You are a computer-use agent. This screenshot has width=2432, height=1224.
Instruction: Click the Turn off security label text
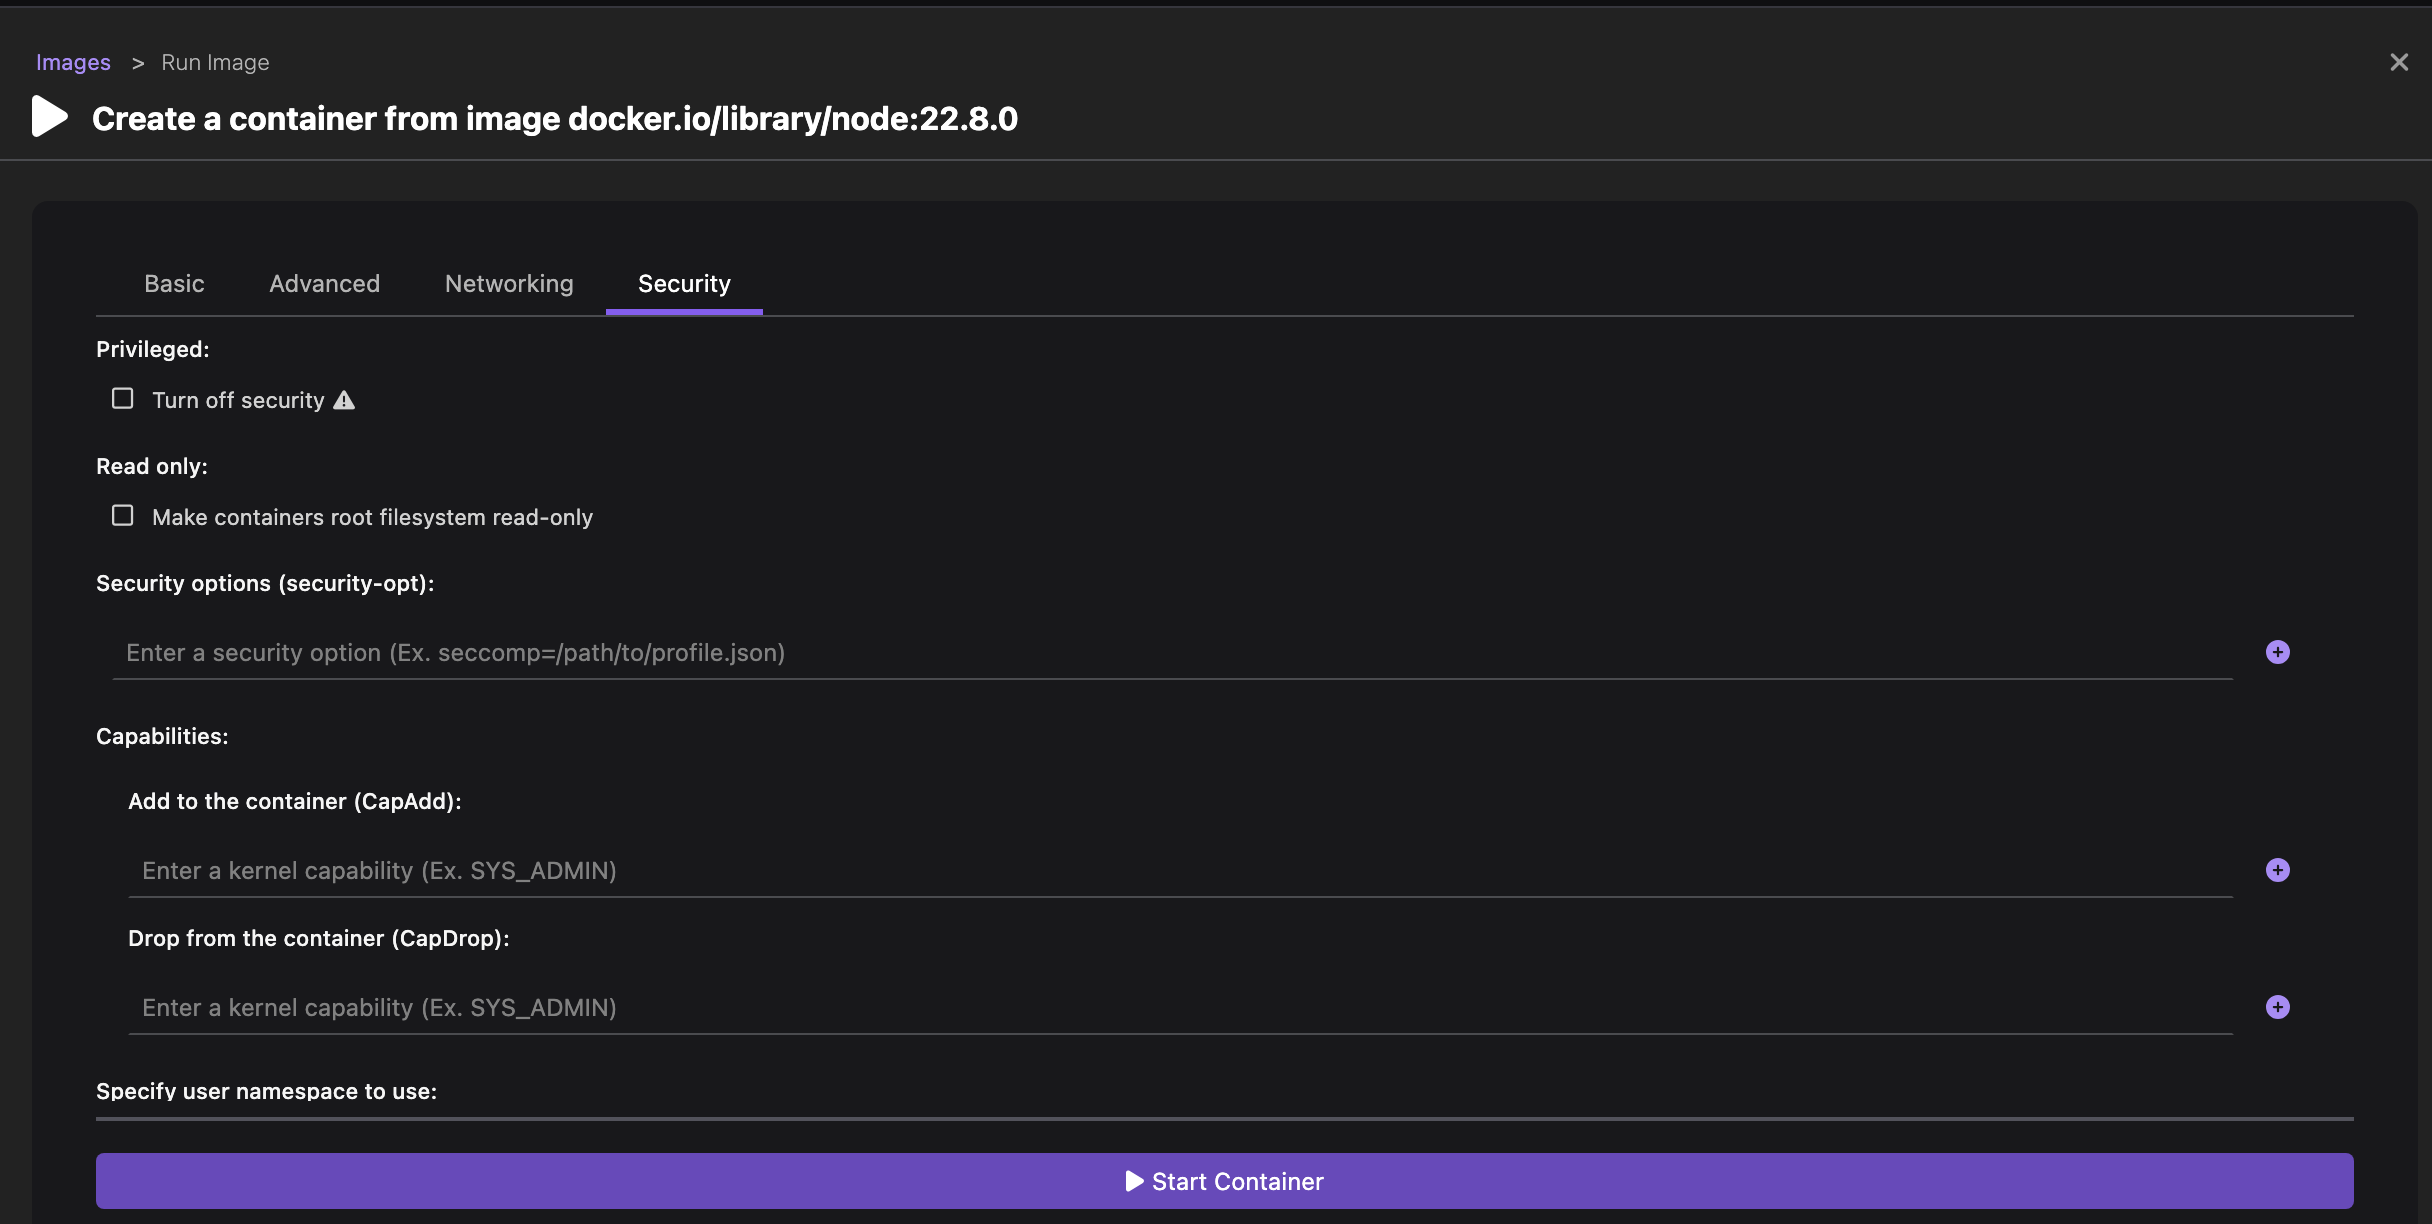(238, 400)
